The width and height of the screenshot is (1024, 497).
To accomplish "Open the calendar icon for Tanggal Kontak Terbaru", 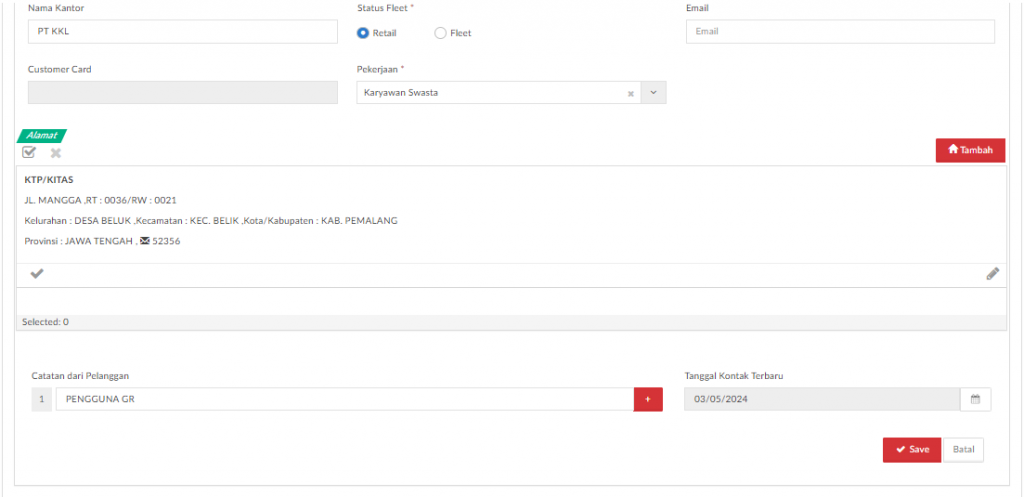I will click(975, 399).
